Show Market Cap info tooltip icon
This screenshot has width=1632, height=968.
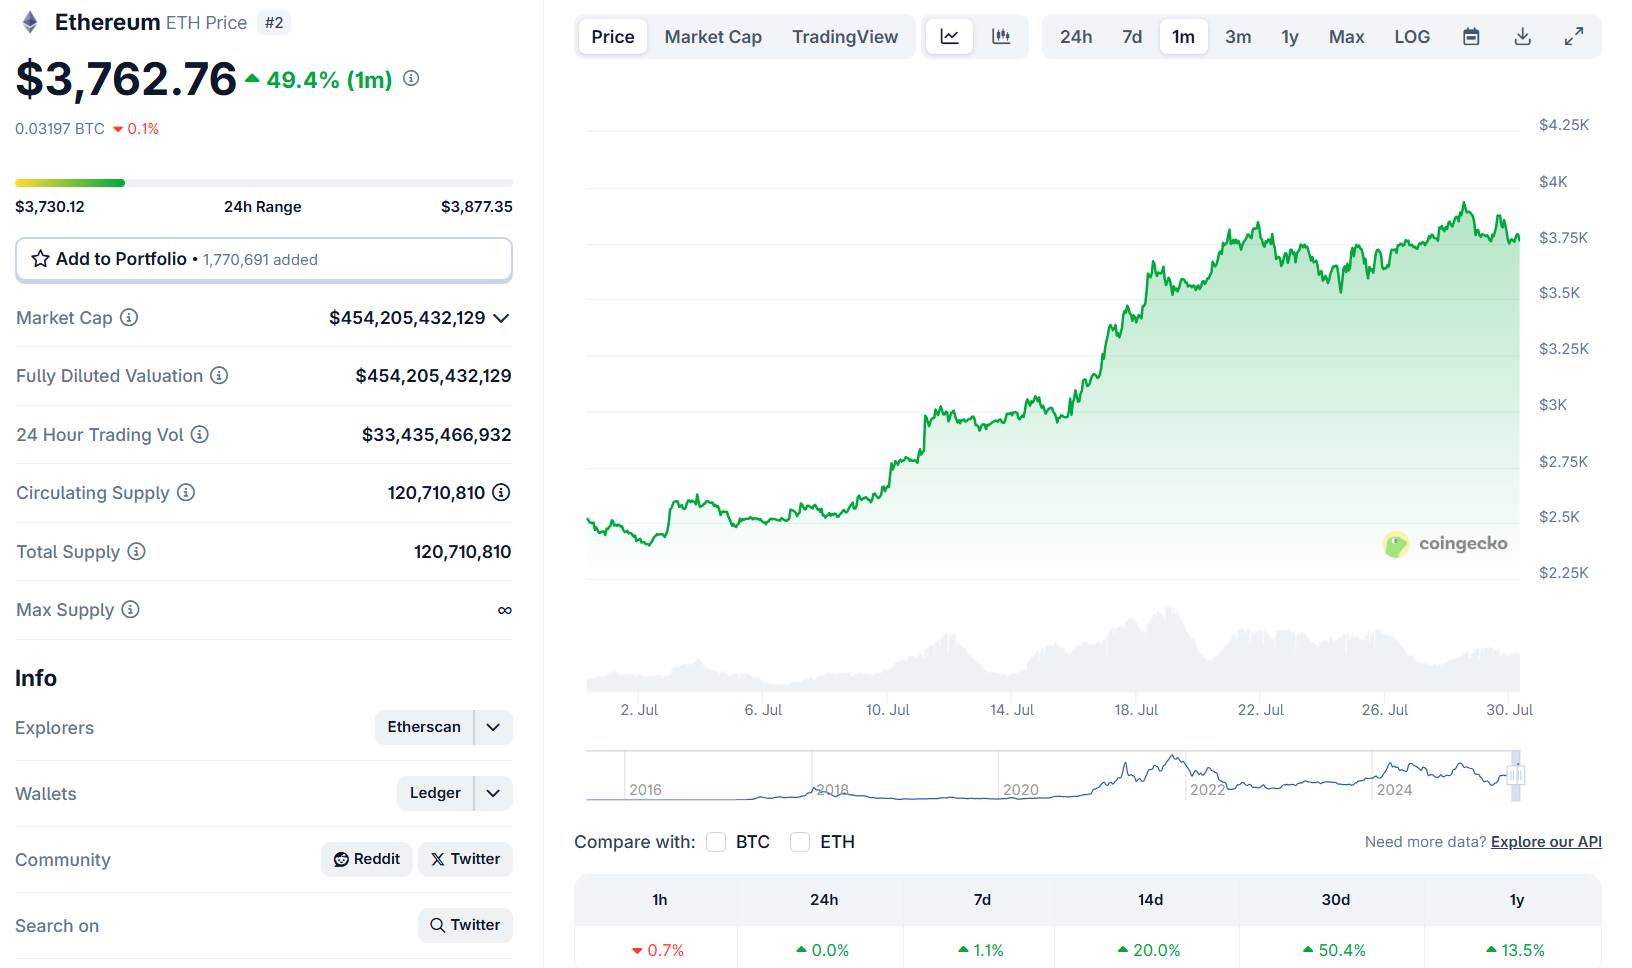click(129, 317)
